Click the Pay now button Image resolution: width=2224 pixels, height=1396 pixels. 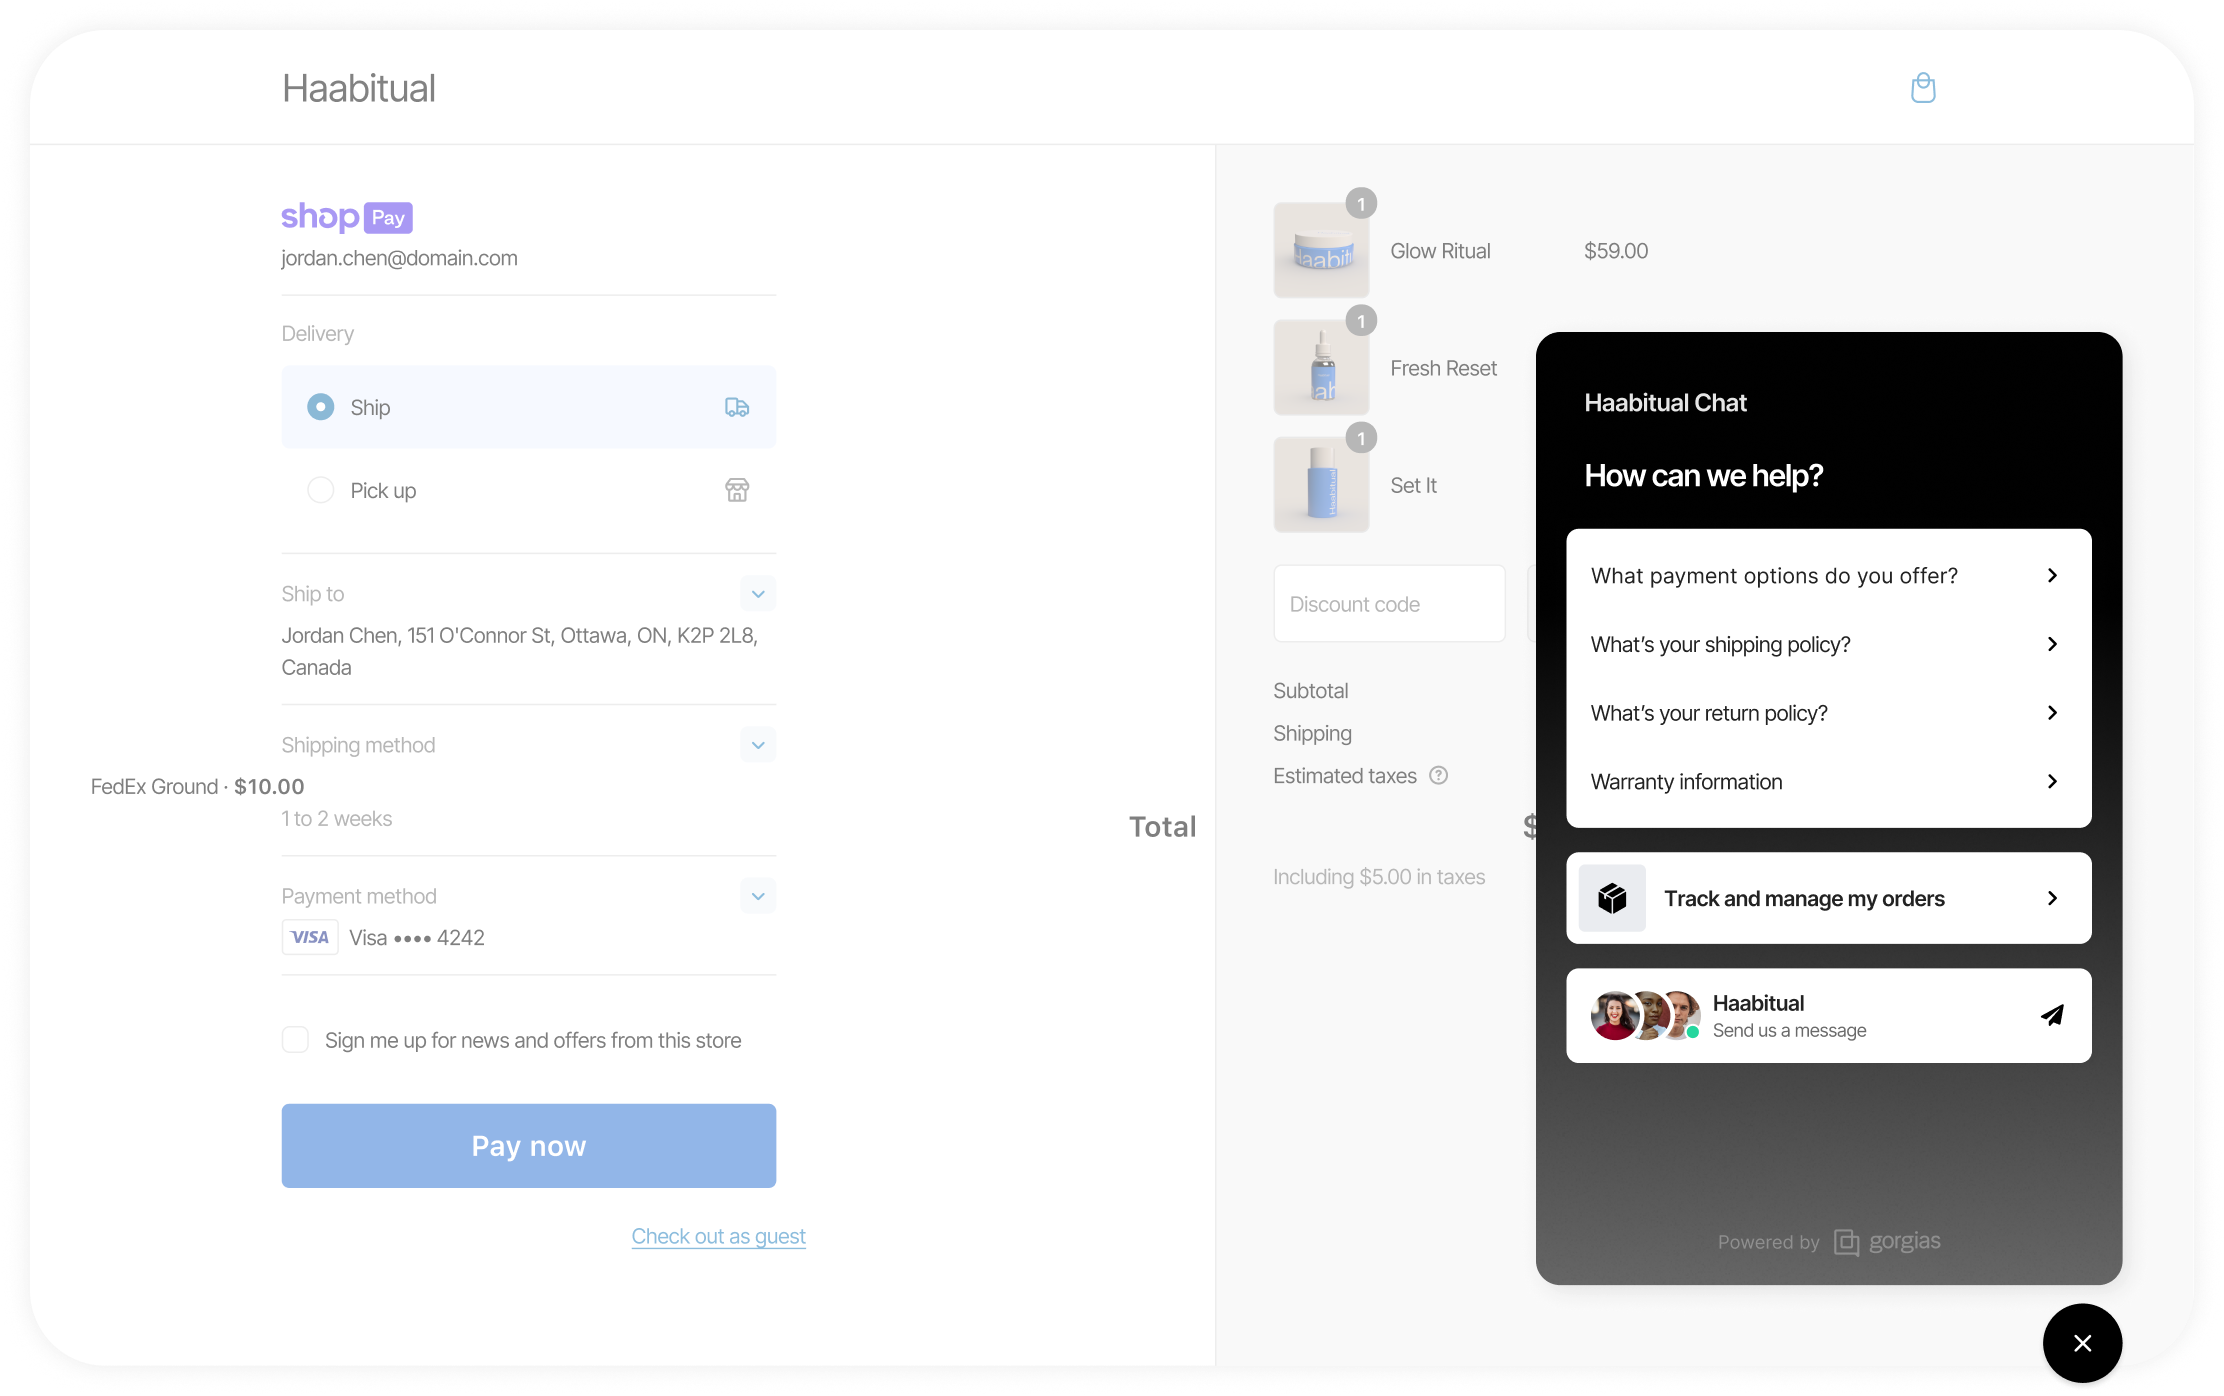click(x=527, y=1145)
